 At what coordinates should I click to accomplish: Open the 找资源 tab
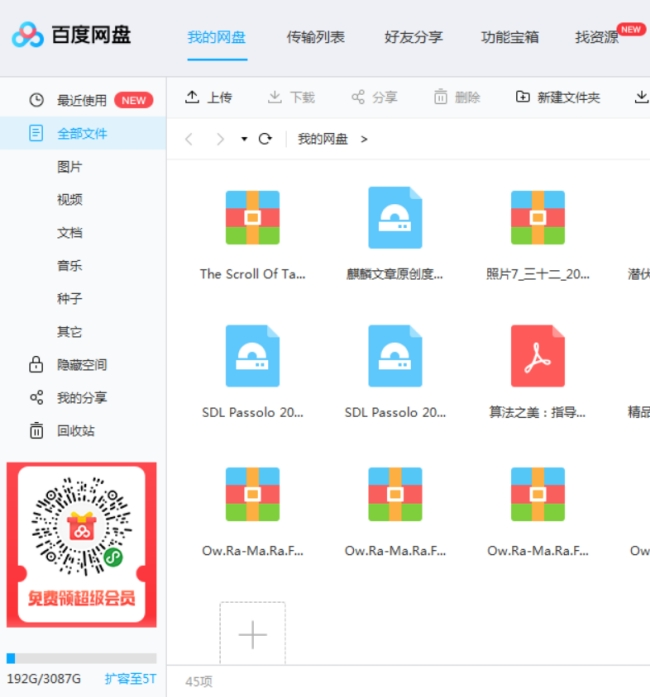(x=597, y=37)
